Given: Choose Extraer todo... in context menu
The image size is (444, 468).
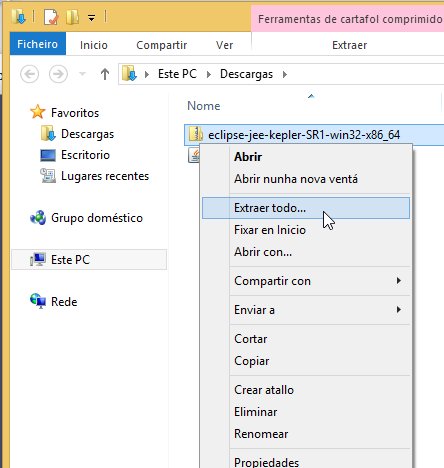Looking at the screenshot, I should 306,208.
